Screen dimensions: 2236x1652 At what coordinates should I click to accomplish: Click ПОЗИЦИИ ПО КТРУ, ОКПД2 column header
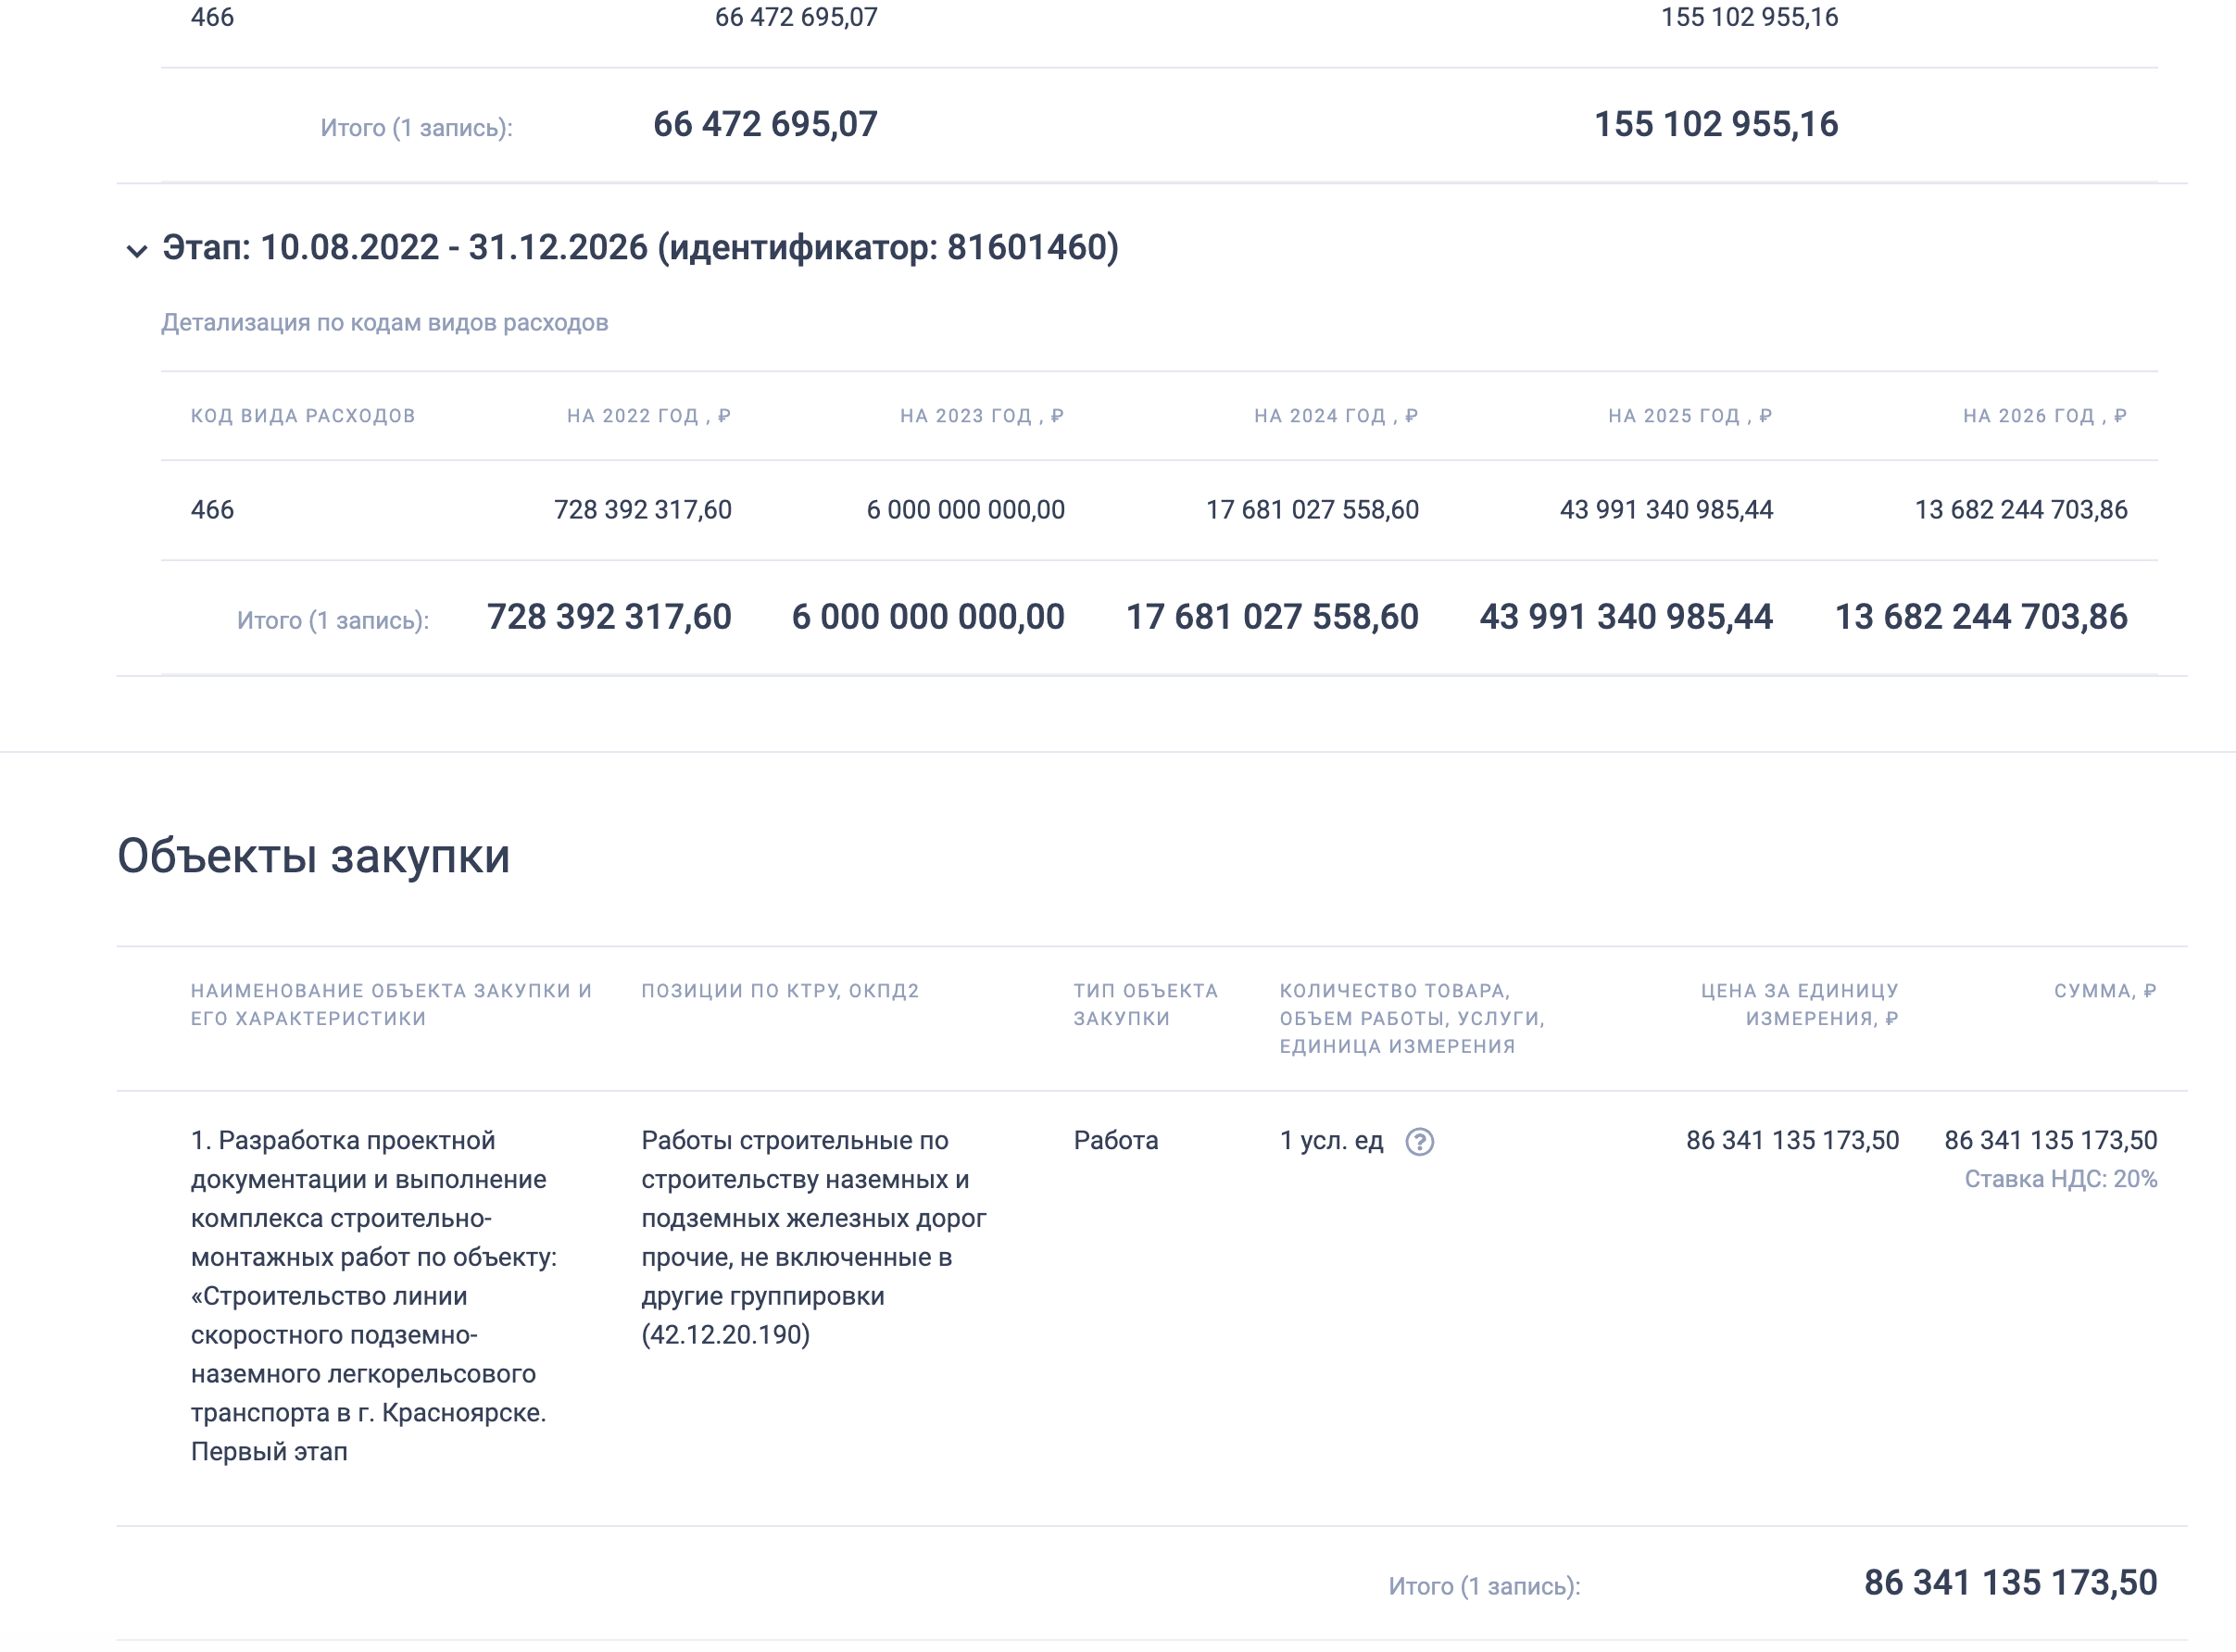pyautogui.click(x=779, y=991)
